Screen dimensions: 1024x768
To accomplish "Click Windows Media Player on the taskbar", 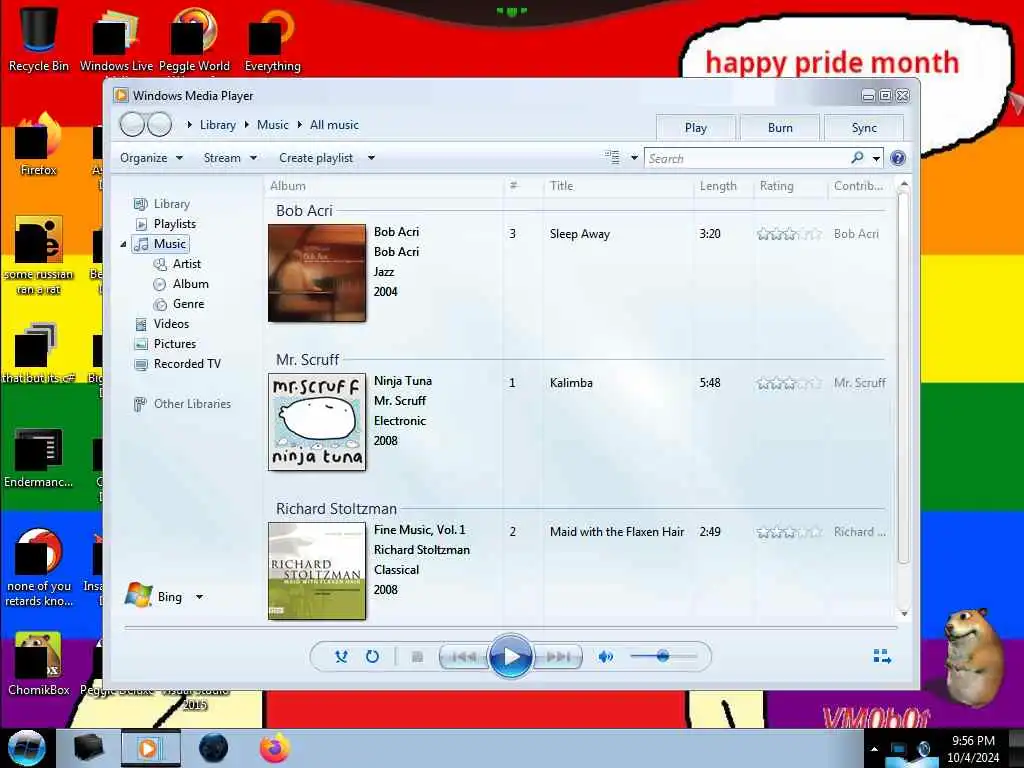I will (x=150, y=748).
